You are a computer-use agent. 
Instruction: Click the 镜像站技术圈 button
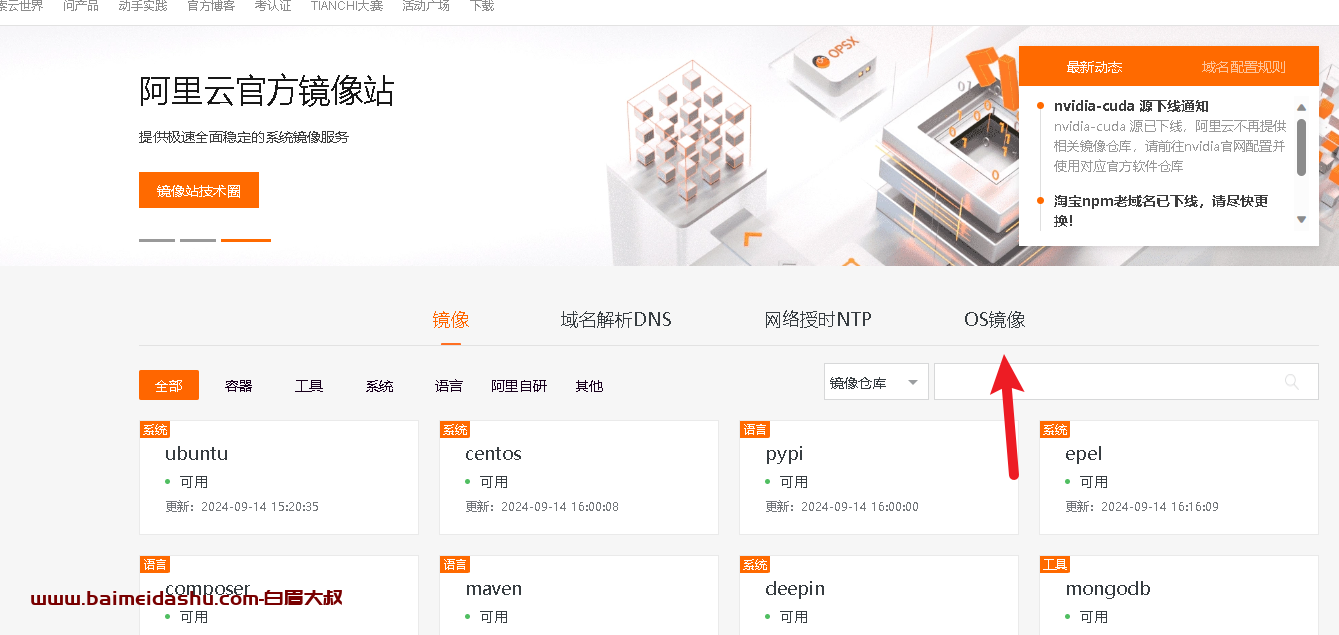[199, 190]
